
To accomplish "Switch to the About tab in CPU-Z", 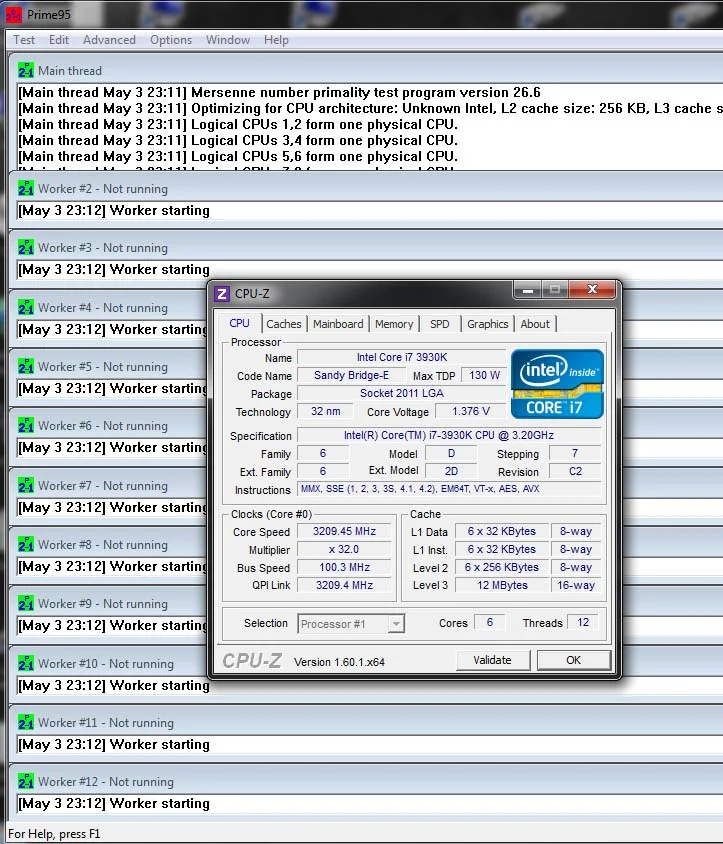I will 535,324.
